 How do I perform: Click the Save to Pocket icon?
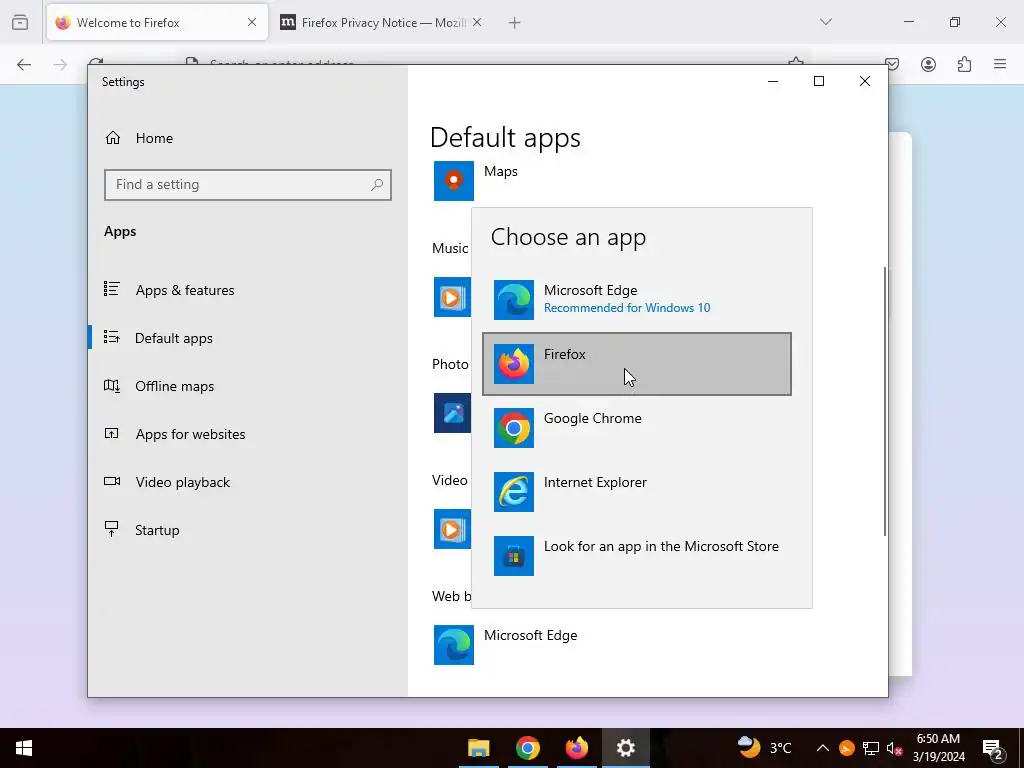tap(892, 64)
